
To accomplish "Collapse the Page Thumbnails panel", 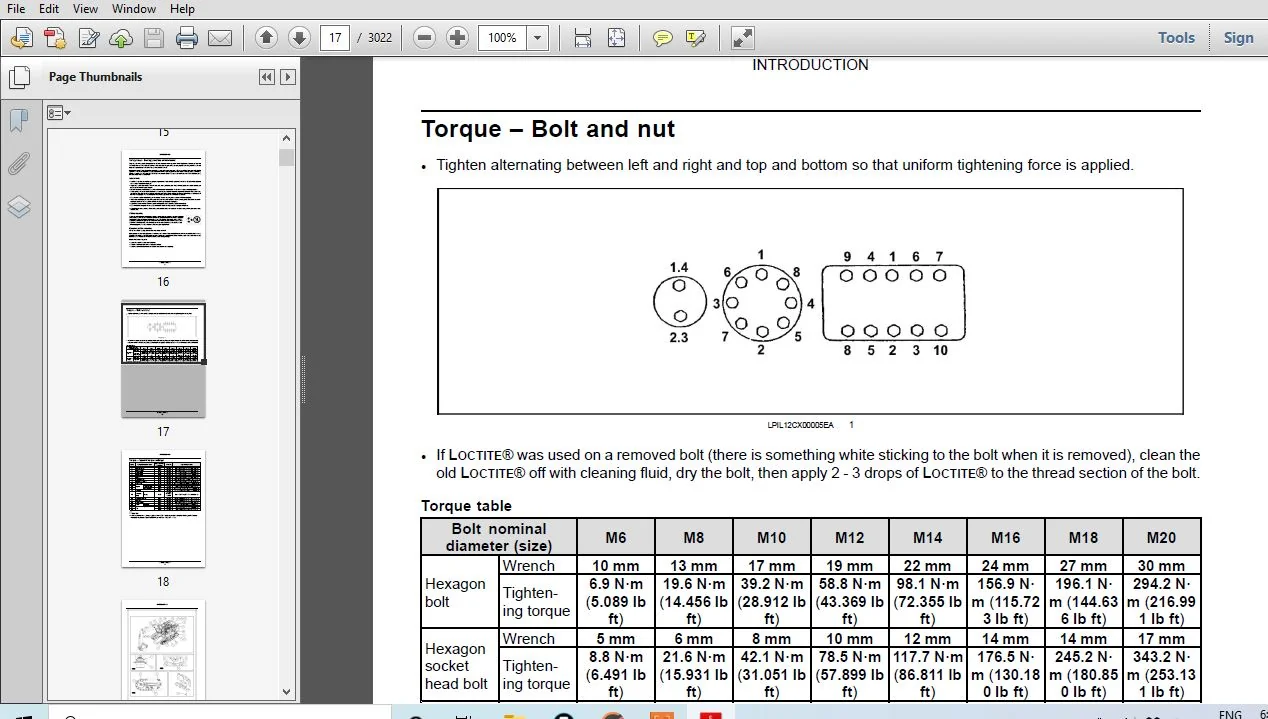I will point(266,77).
